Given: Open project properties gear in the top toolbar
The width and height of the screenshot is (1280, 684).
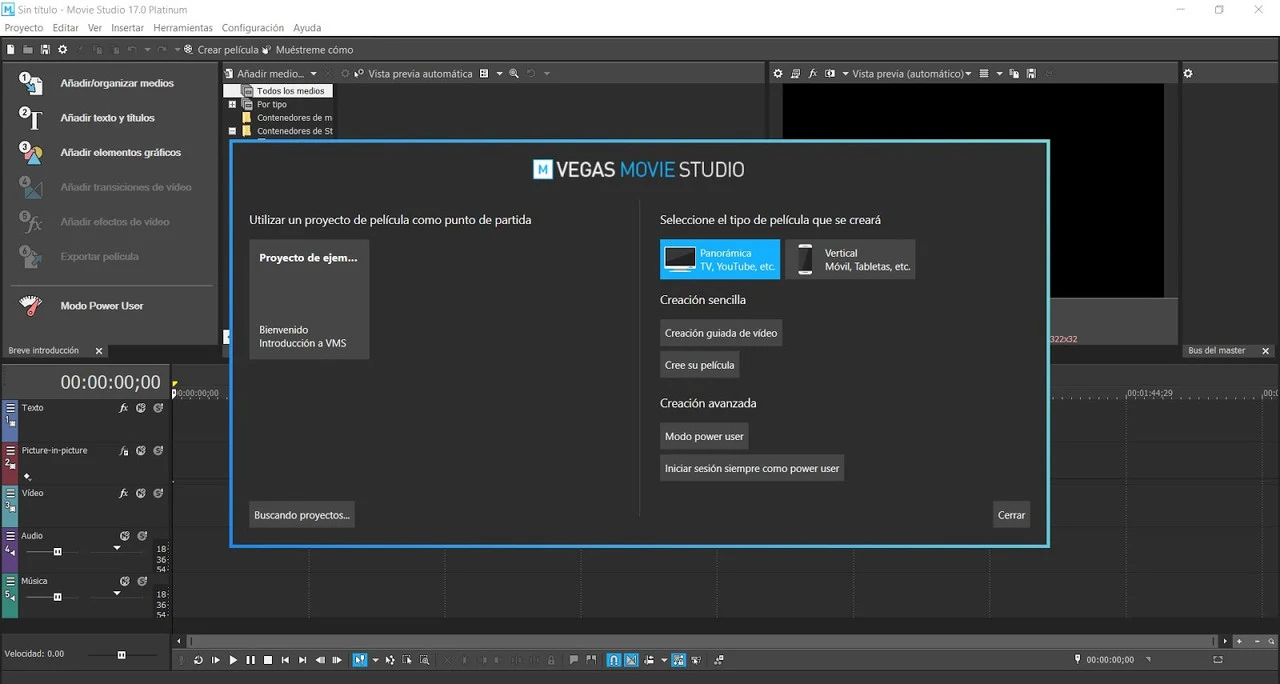Looking at the screenshot, I should [63, 49].
